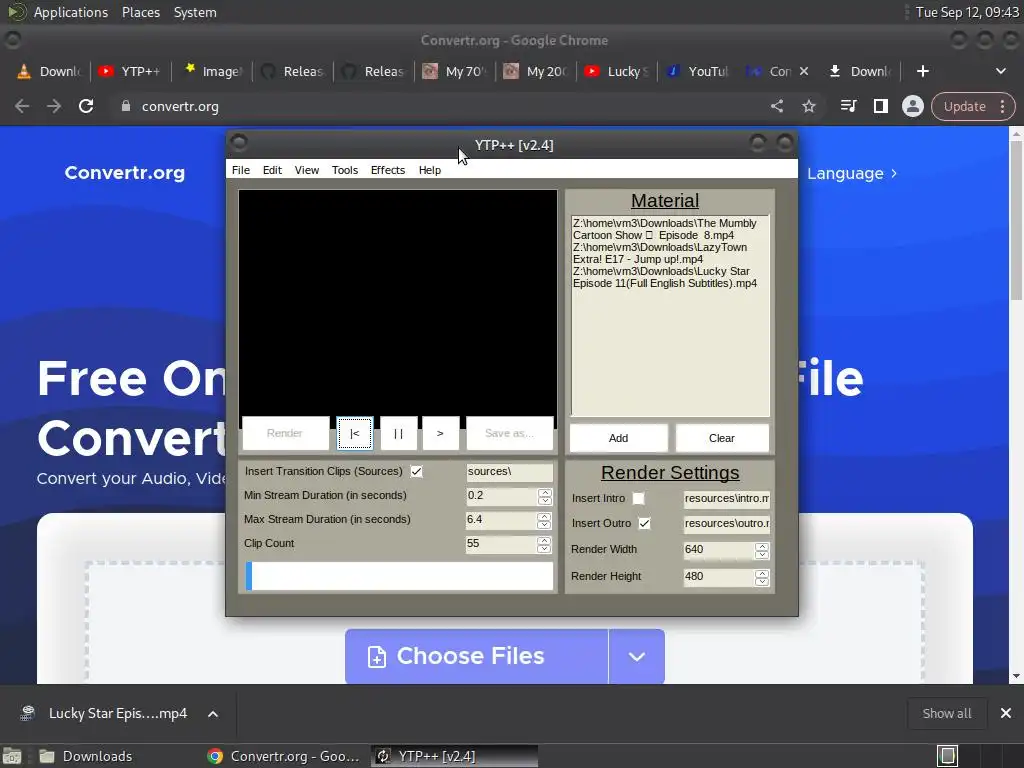
Task: Click the Render button
Action: pos(285,433)
